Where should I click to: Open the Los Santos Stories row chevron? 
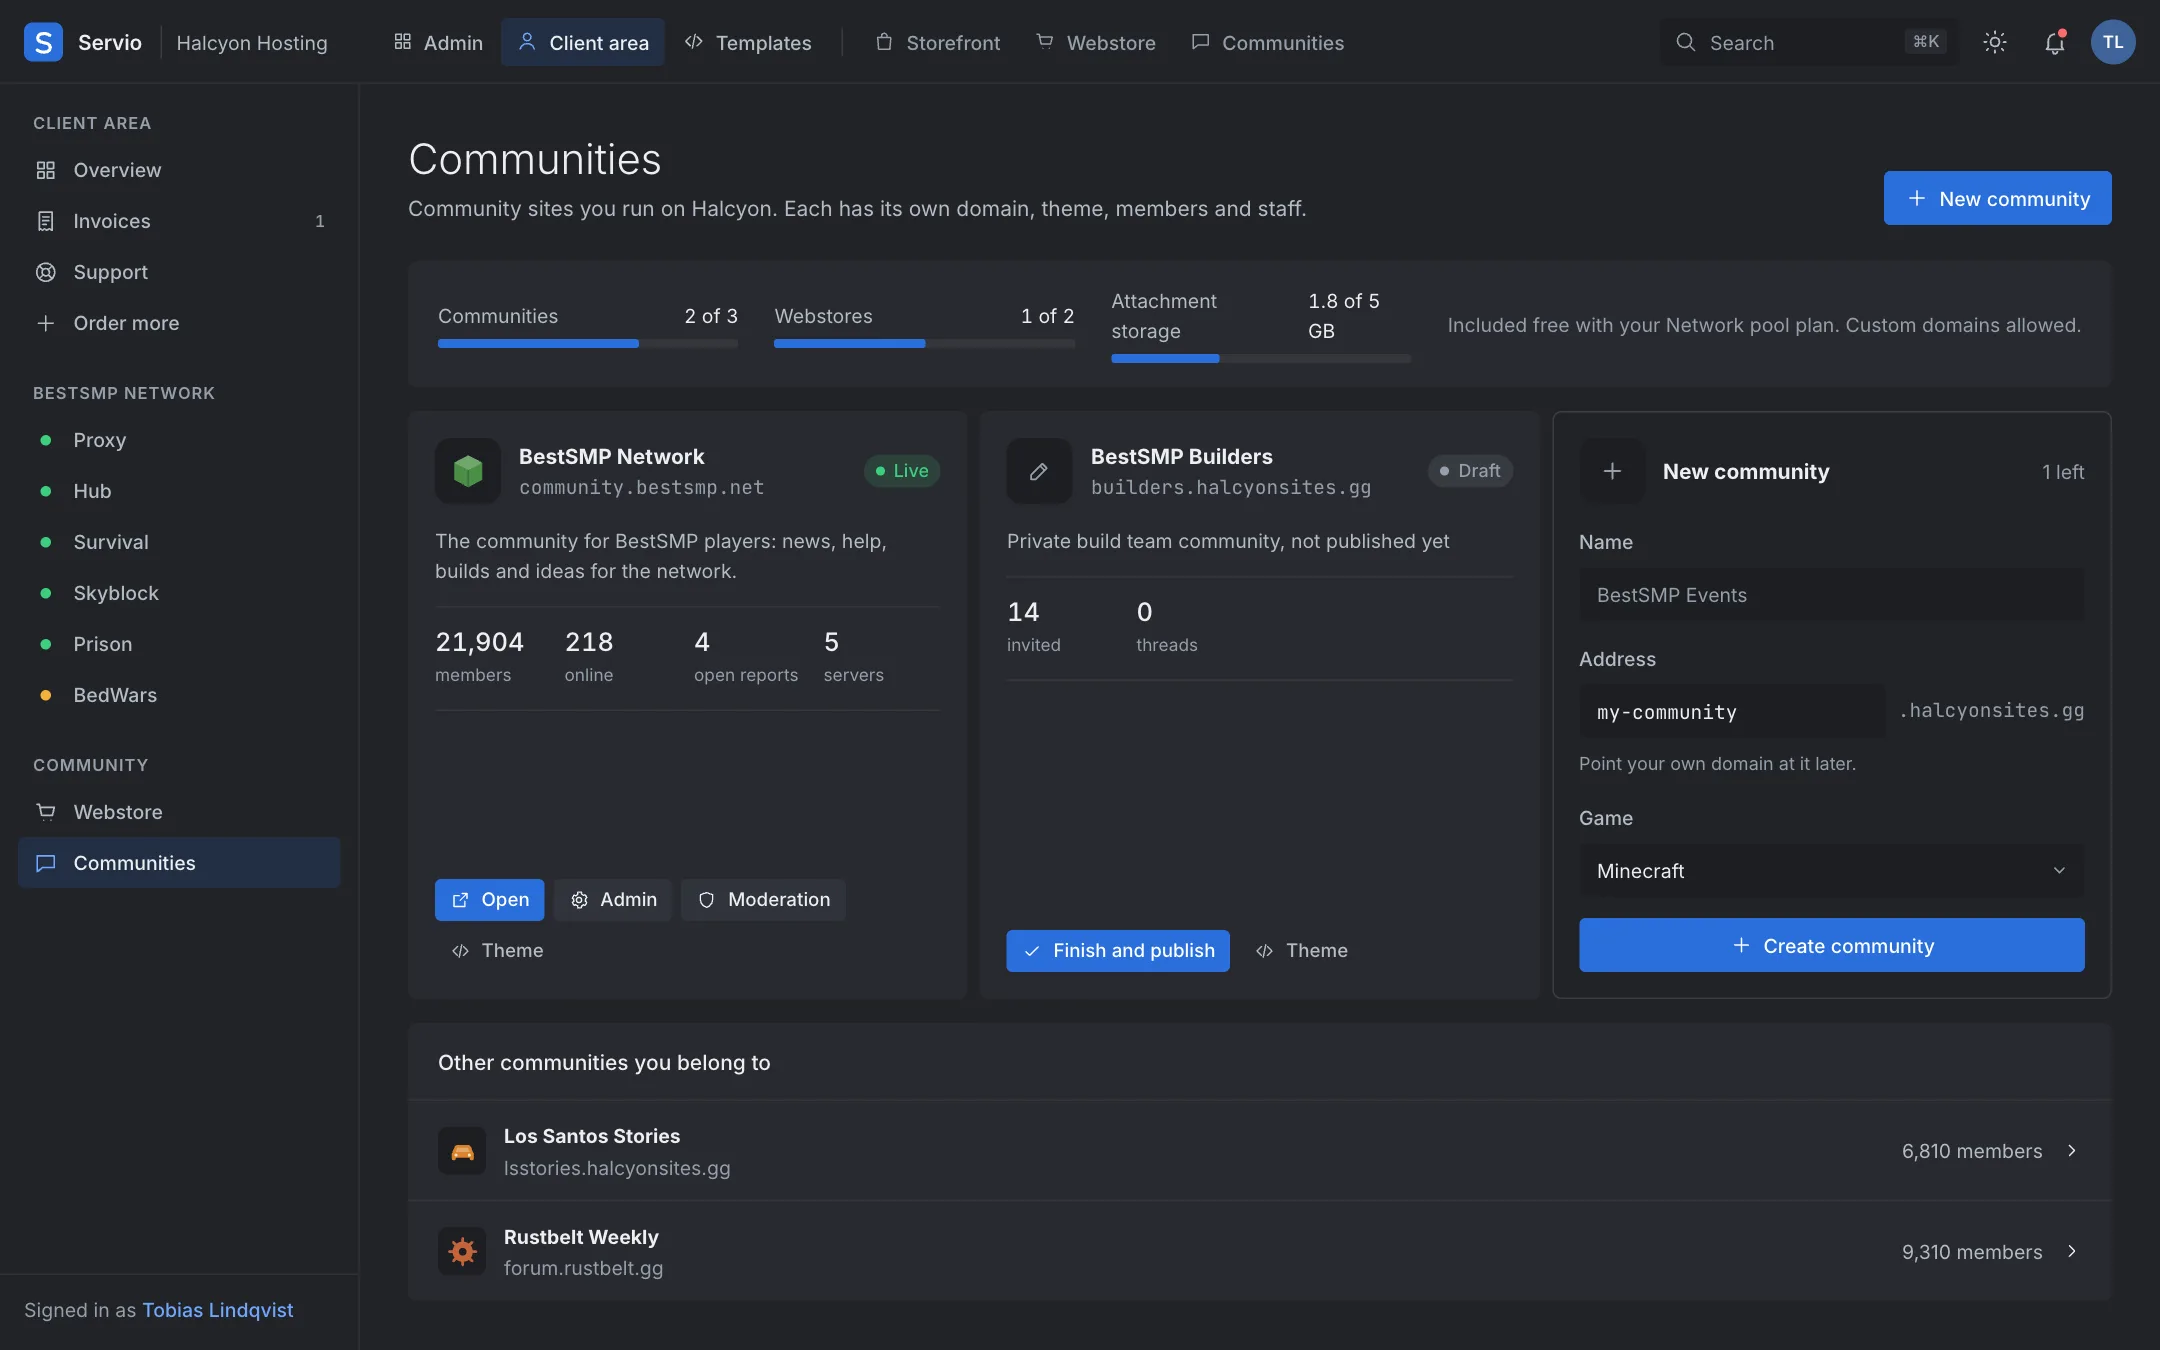pyautogui.click(x=2072, y=1151)
